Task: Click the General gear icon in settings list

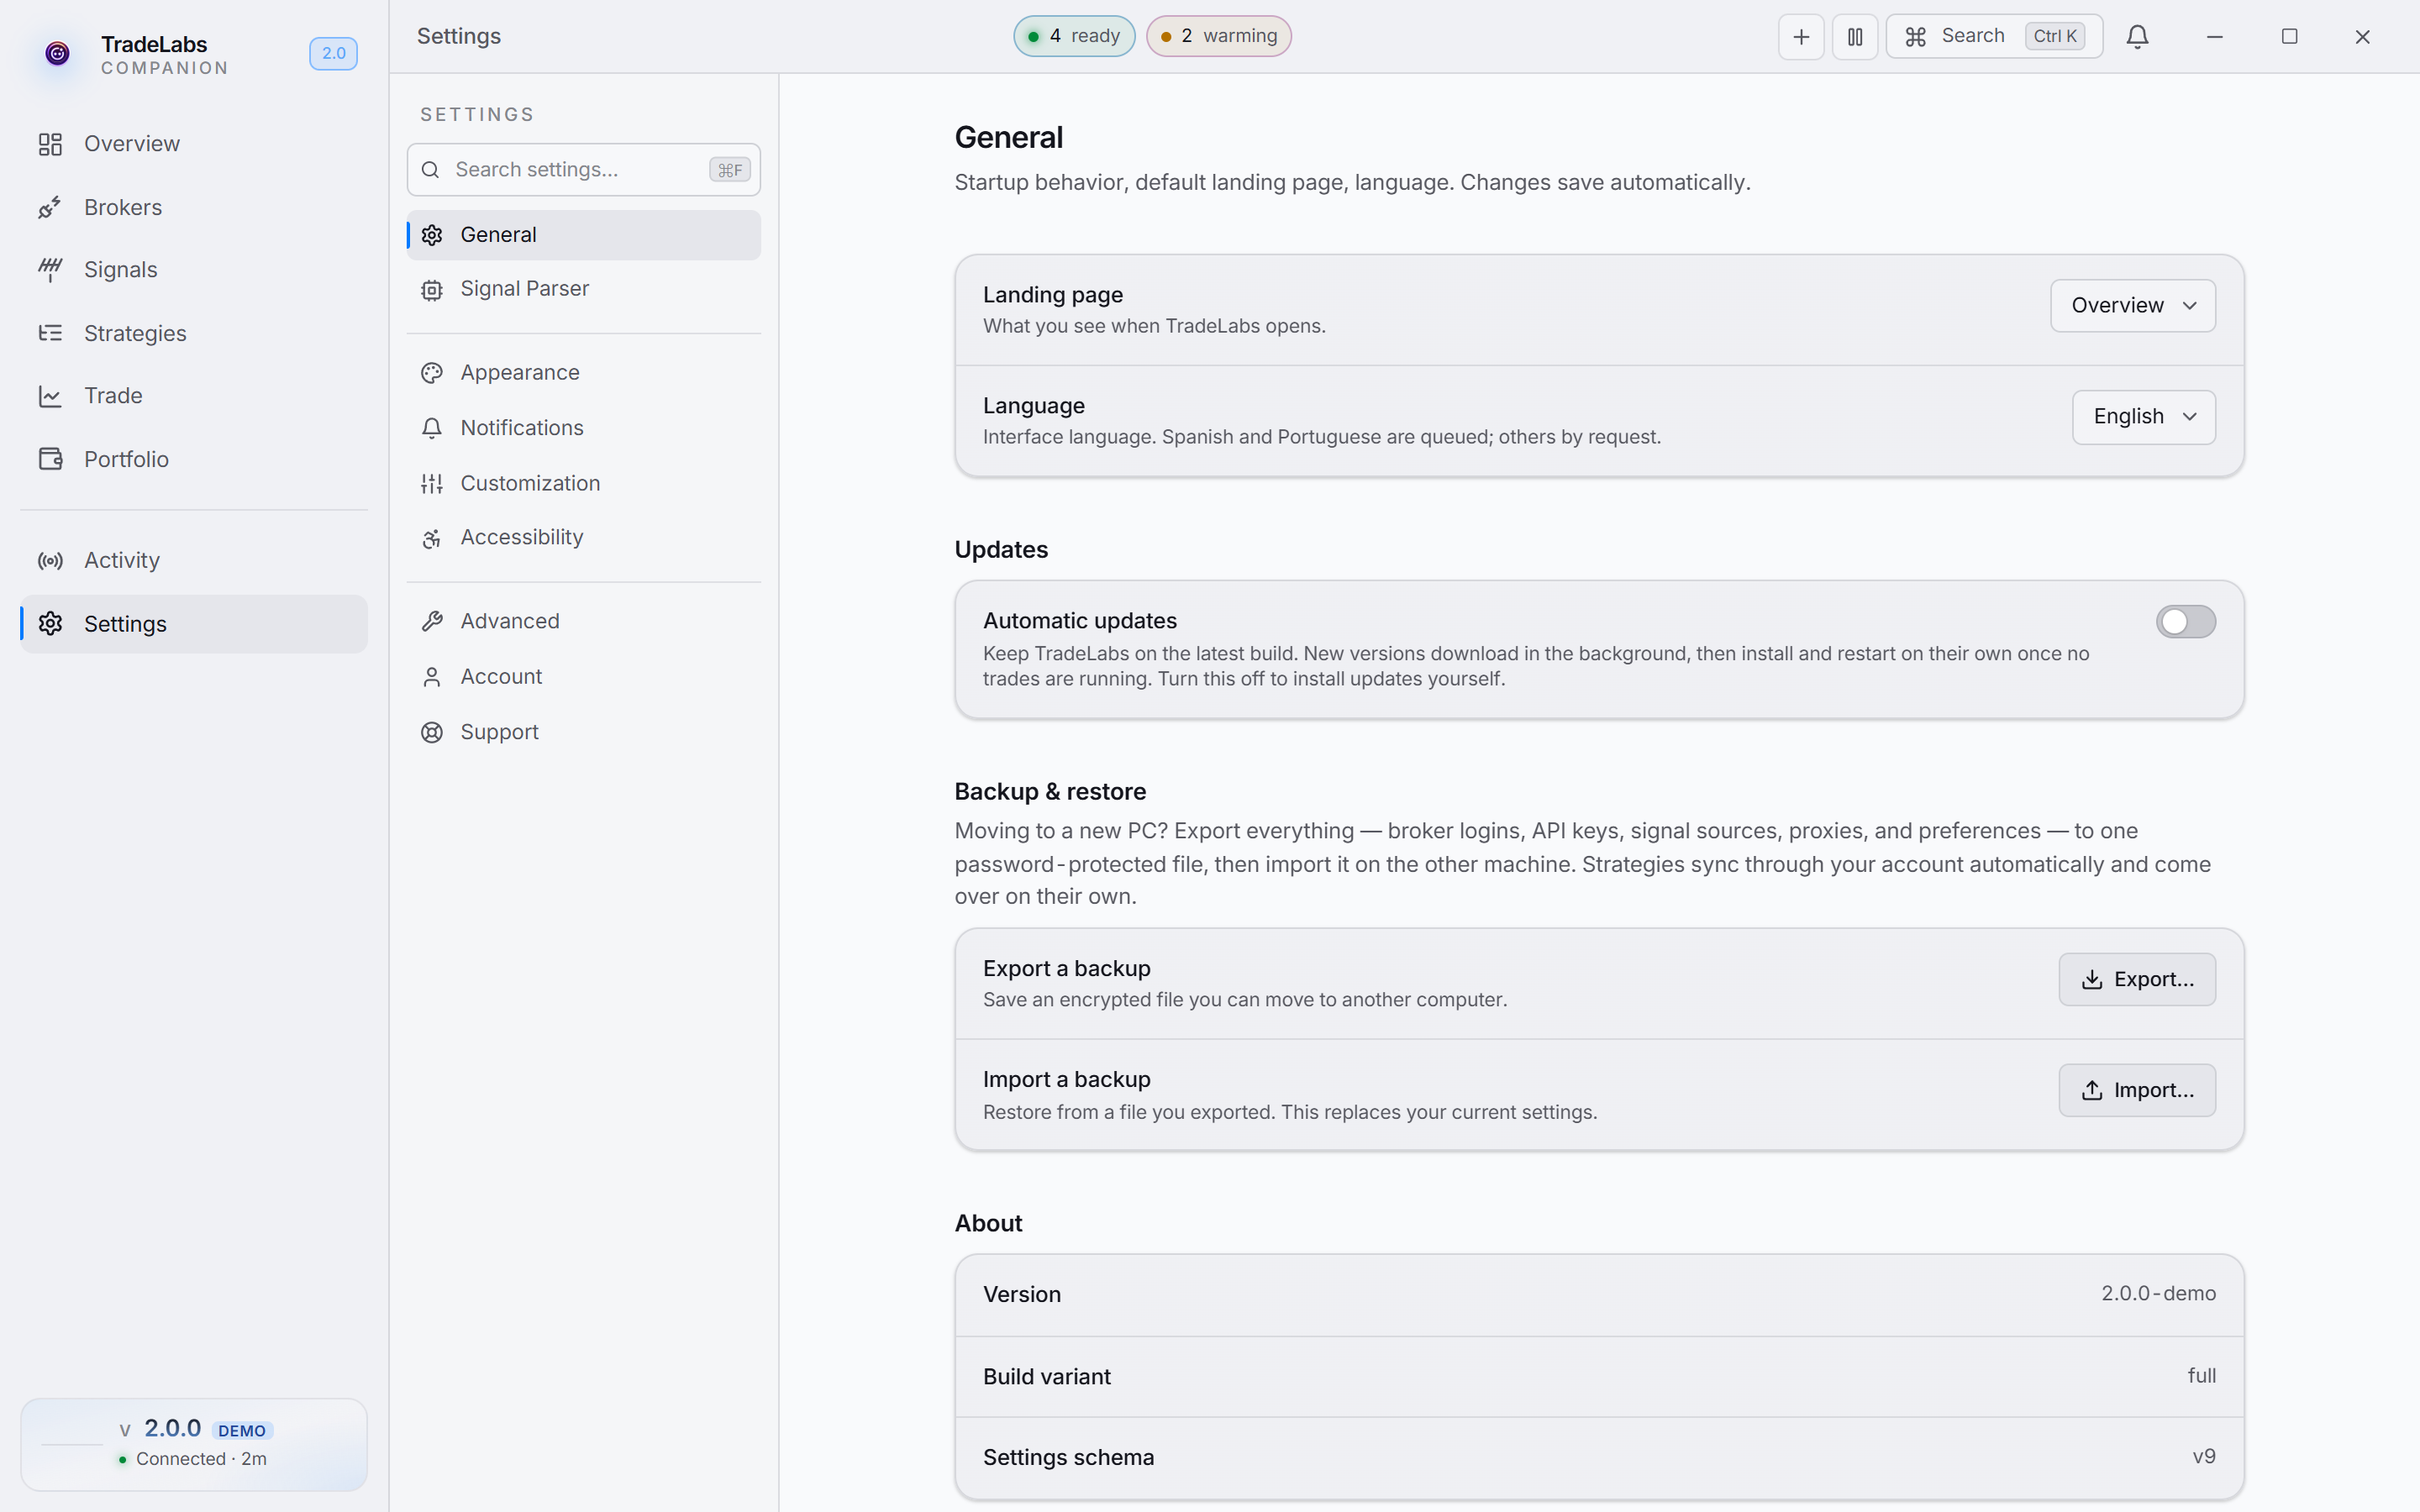Action: coord(432,235)
